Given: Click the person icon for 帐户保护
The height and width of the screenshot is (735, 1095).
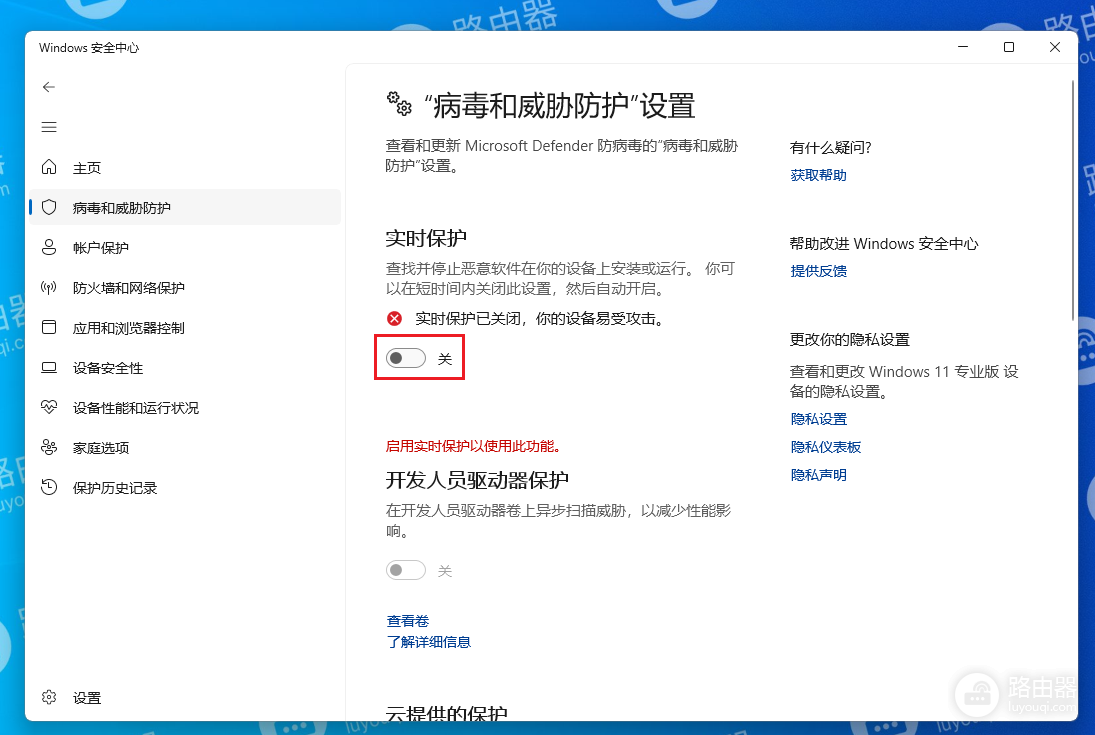Looking at the screenshot, I should tap(48, 247).
